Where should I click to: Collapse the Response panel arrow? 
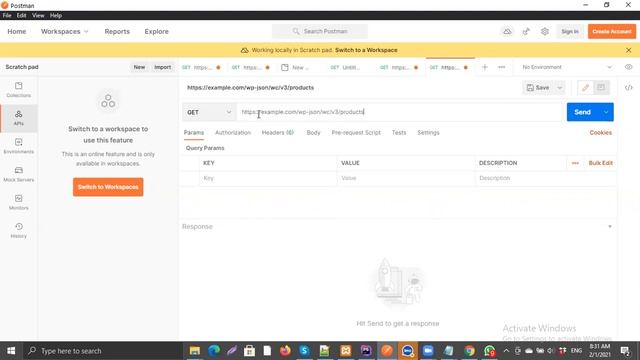[x=610, y=227]
